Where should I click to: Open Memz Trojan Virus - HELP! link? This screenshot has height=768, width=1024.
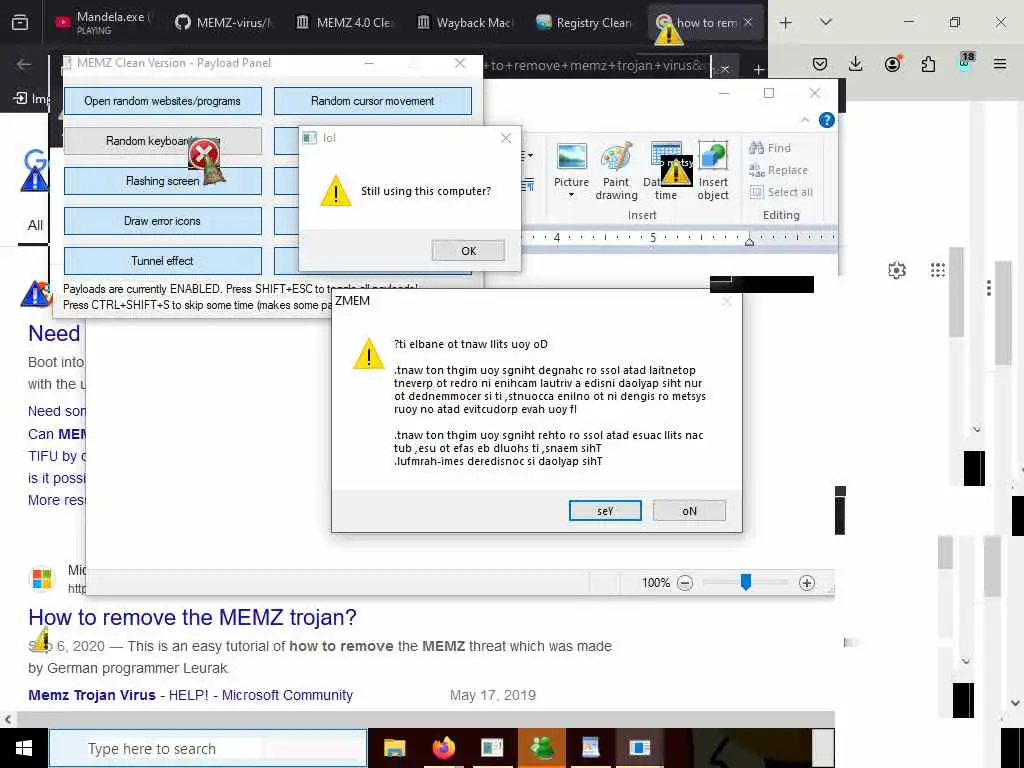190,695
